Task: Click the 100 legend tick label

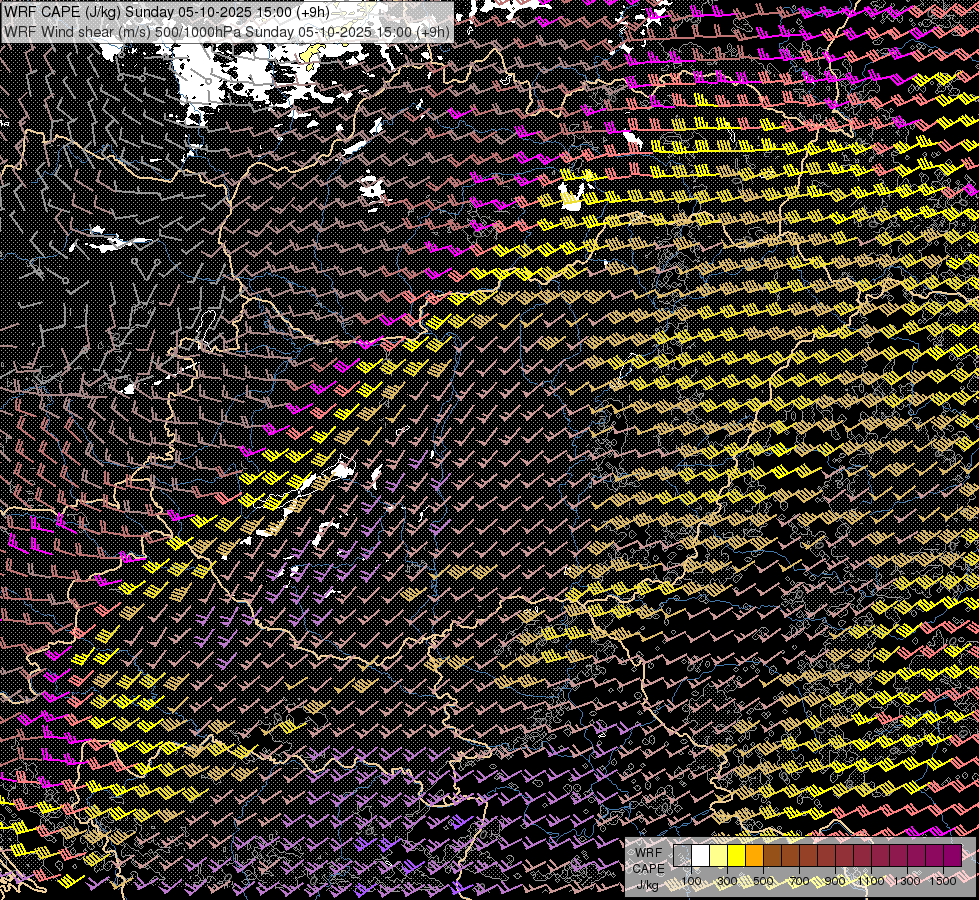Action: 692,881
